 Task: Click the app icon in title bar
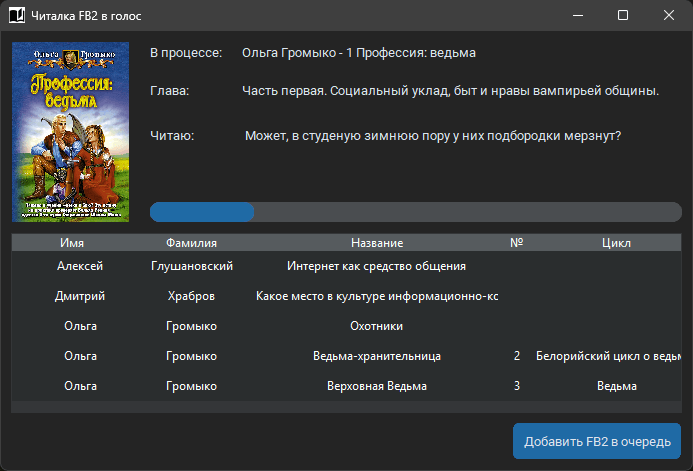tap(16, 15)
